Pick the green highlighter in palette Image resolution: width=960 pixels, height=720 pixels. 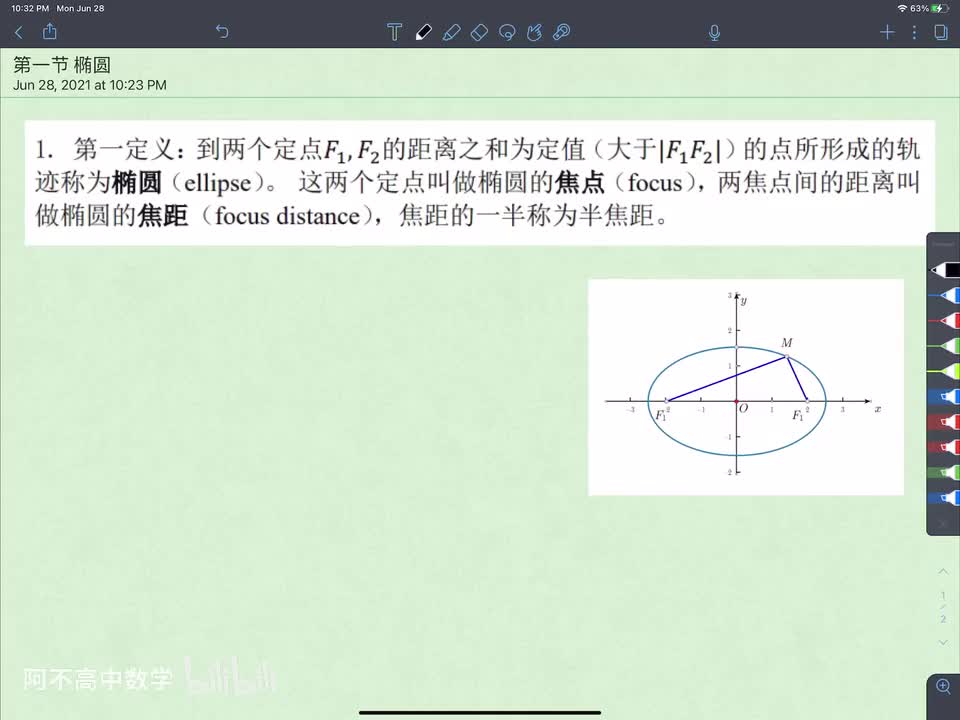click(x=945, y=472)
